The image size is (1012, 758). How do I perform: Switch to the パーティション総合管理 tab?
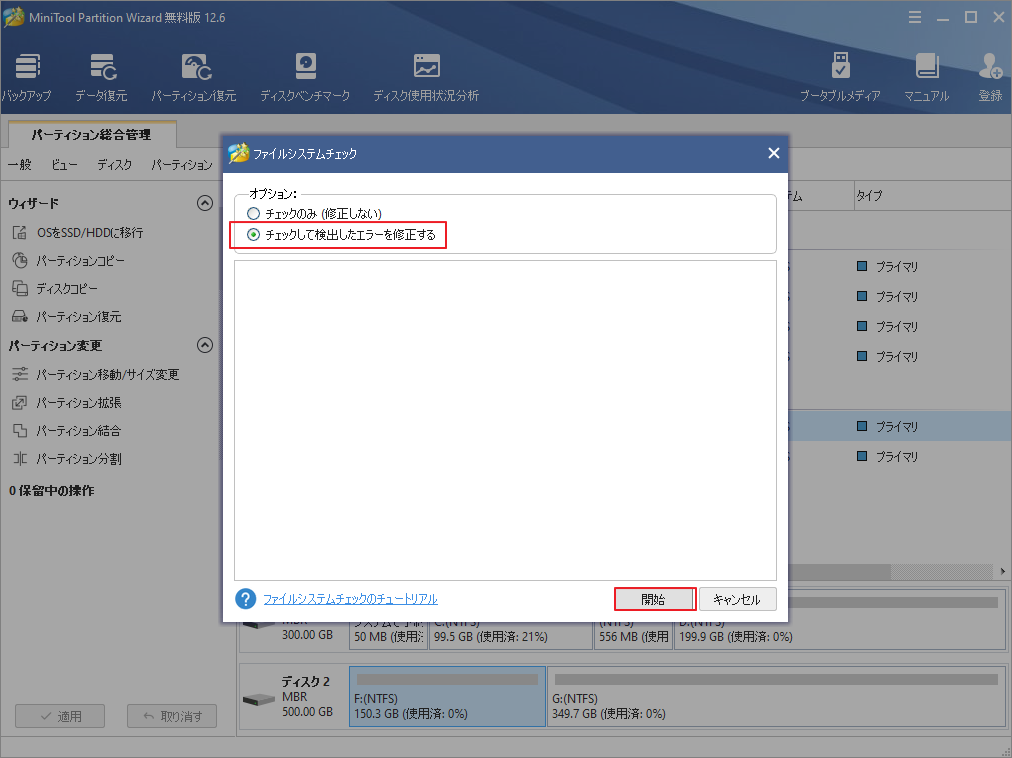(91, 134)
